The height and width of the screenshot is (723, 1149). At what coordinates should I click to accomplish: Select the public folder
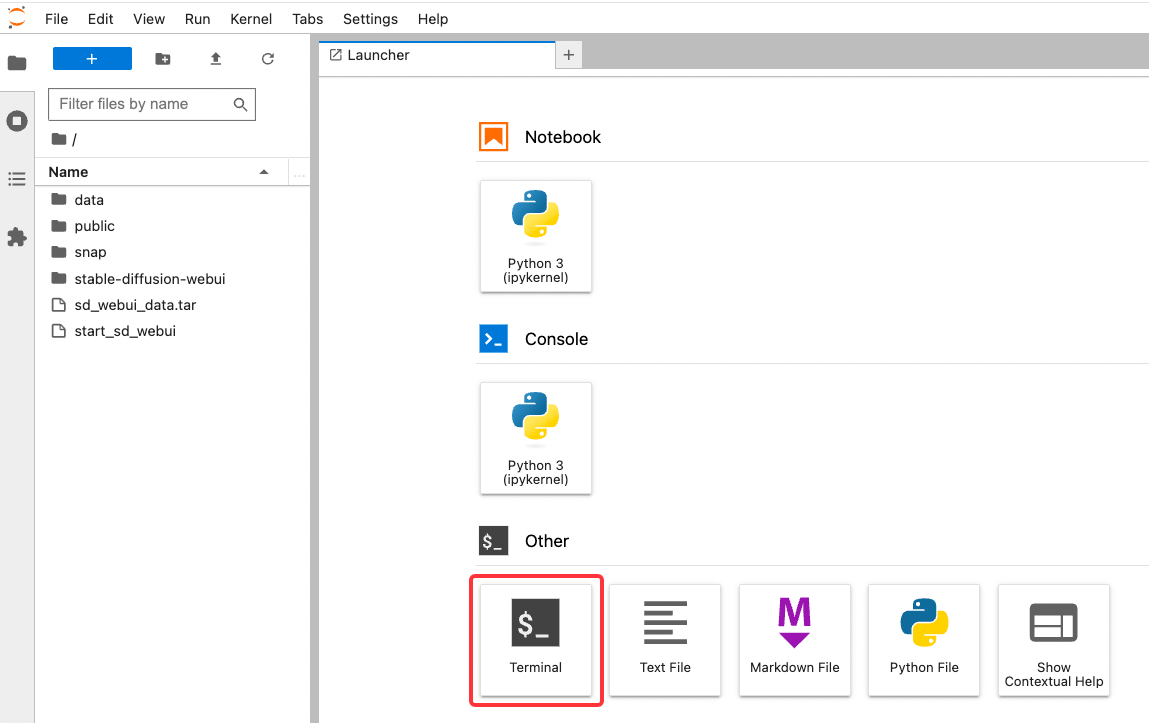click(x=172, y=226)
